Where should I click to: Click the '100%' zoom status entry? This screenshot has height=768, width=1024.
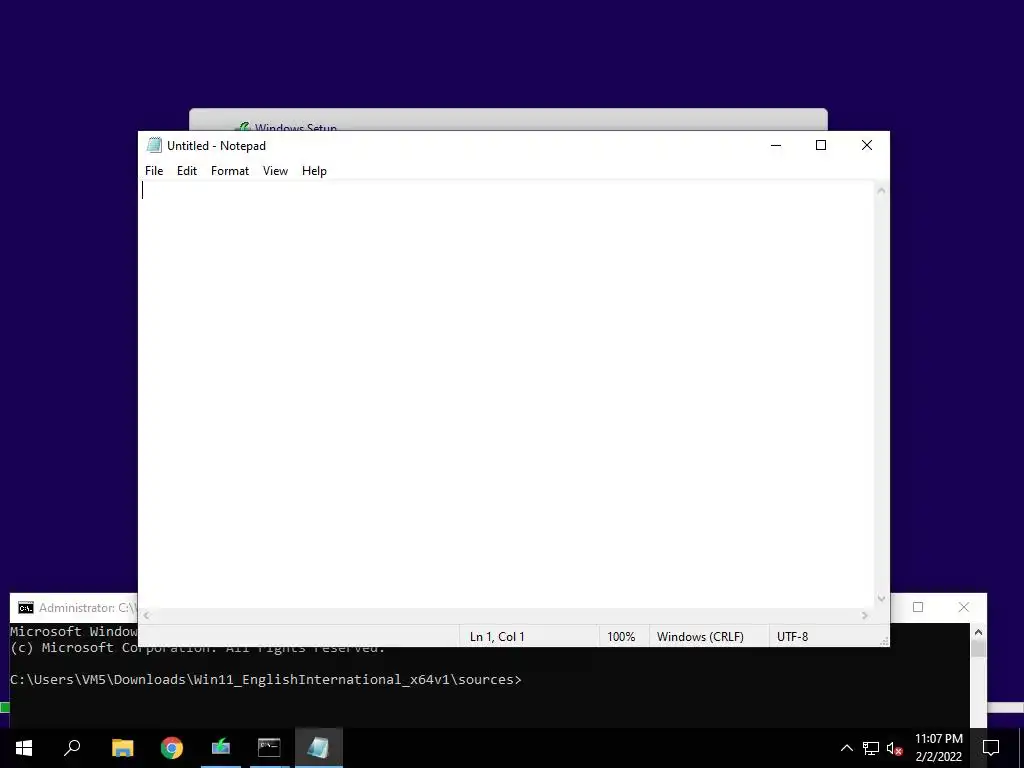(621, 637)
